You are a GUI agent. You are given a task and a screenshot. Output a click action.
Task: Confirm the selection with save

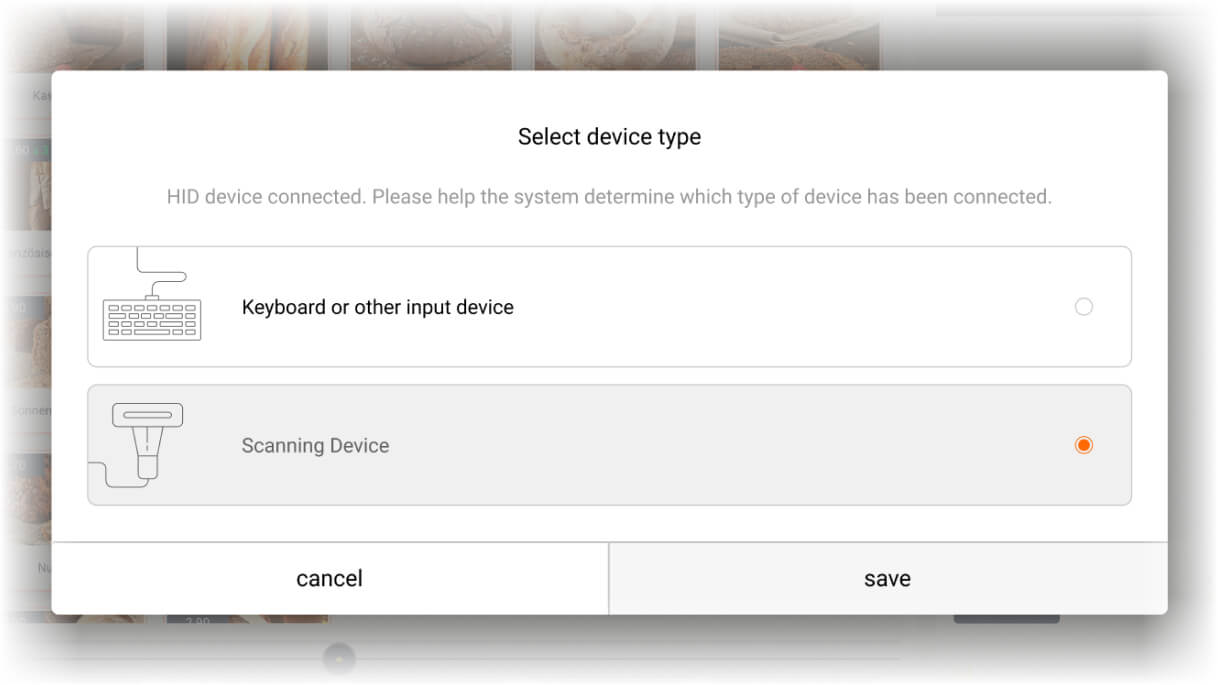tap(887, 579)
